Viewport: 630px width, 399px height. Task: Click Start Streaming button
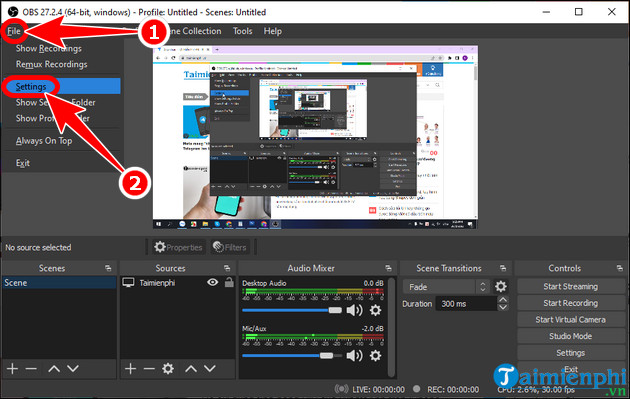[x=571, y=286]
